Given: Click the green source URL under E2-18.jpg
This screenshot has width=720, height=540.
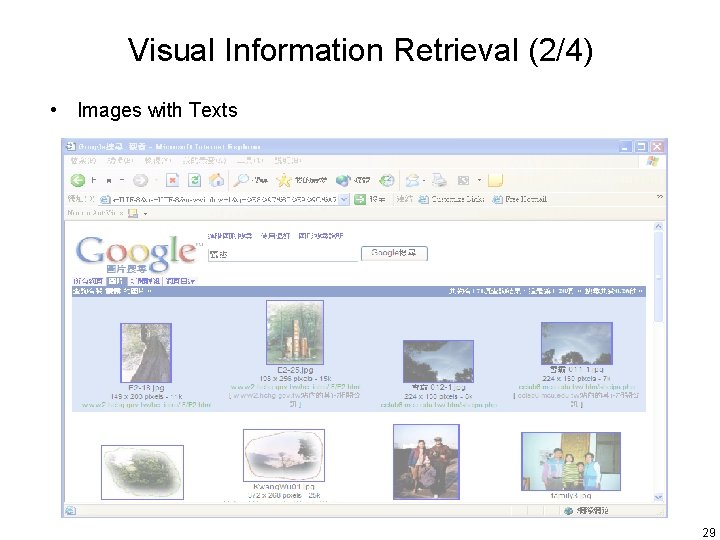Looking at the screenshot, I should [x=146, y=405].
